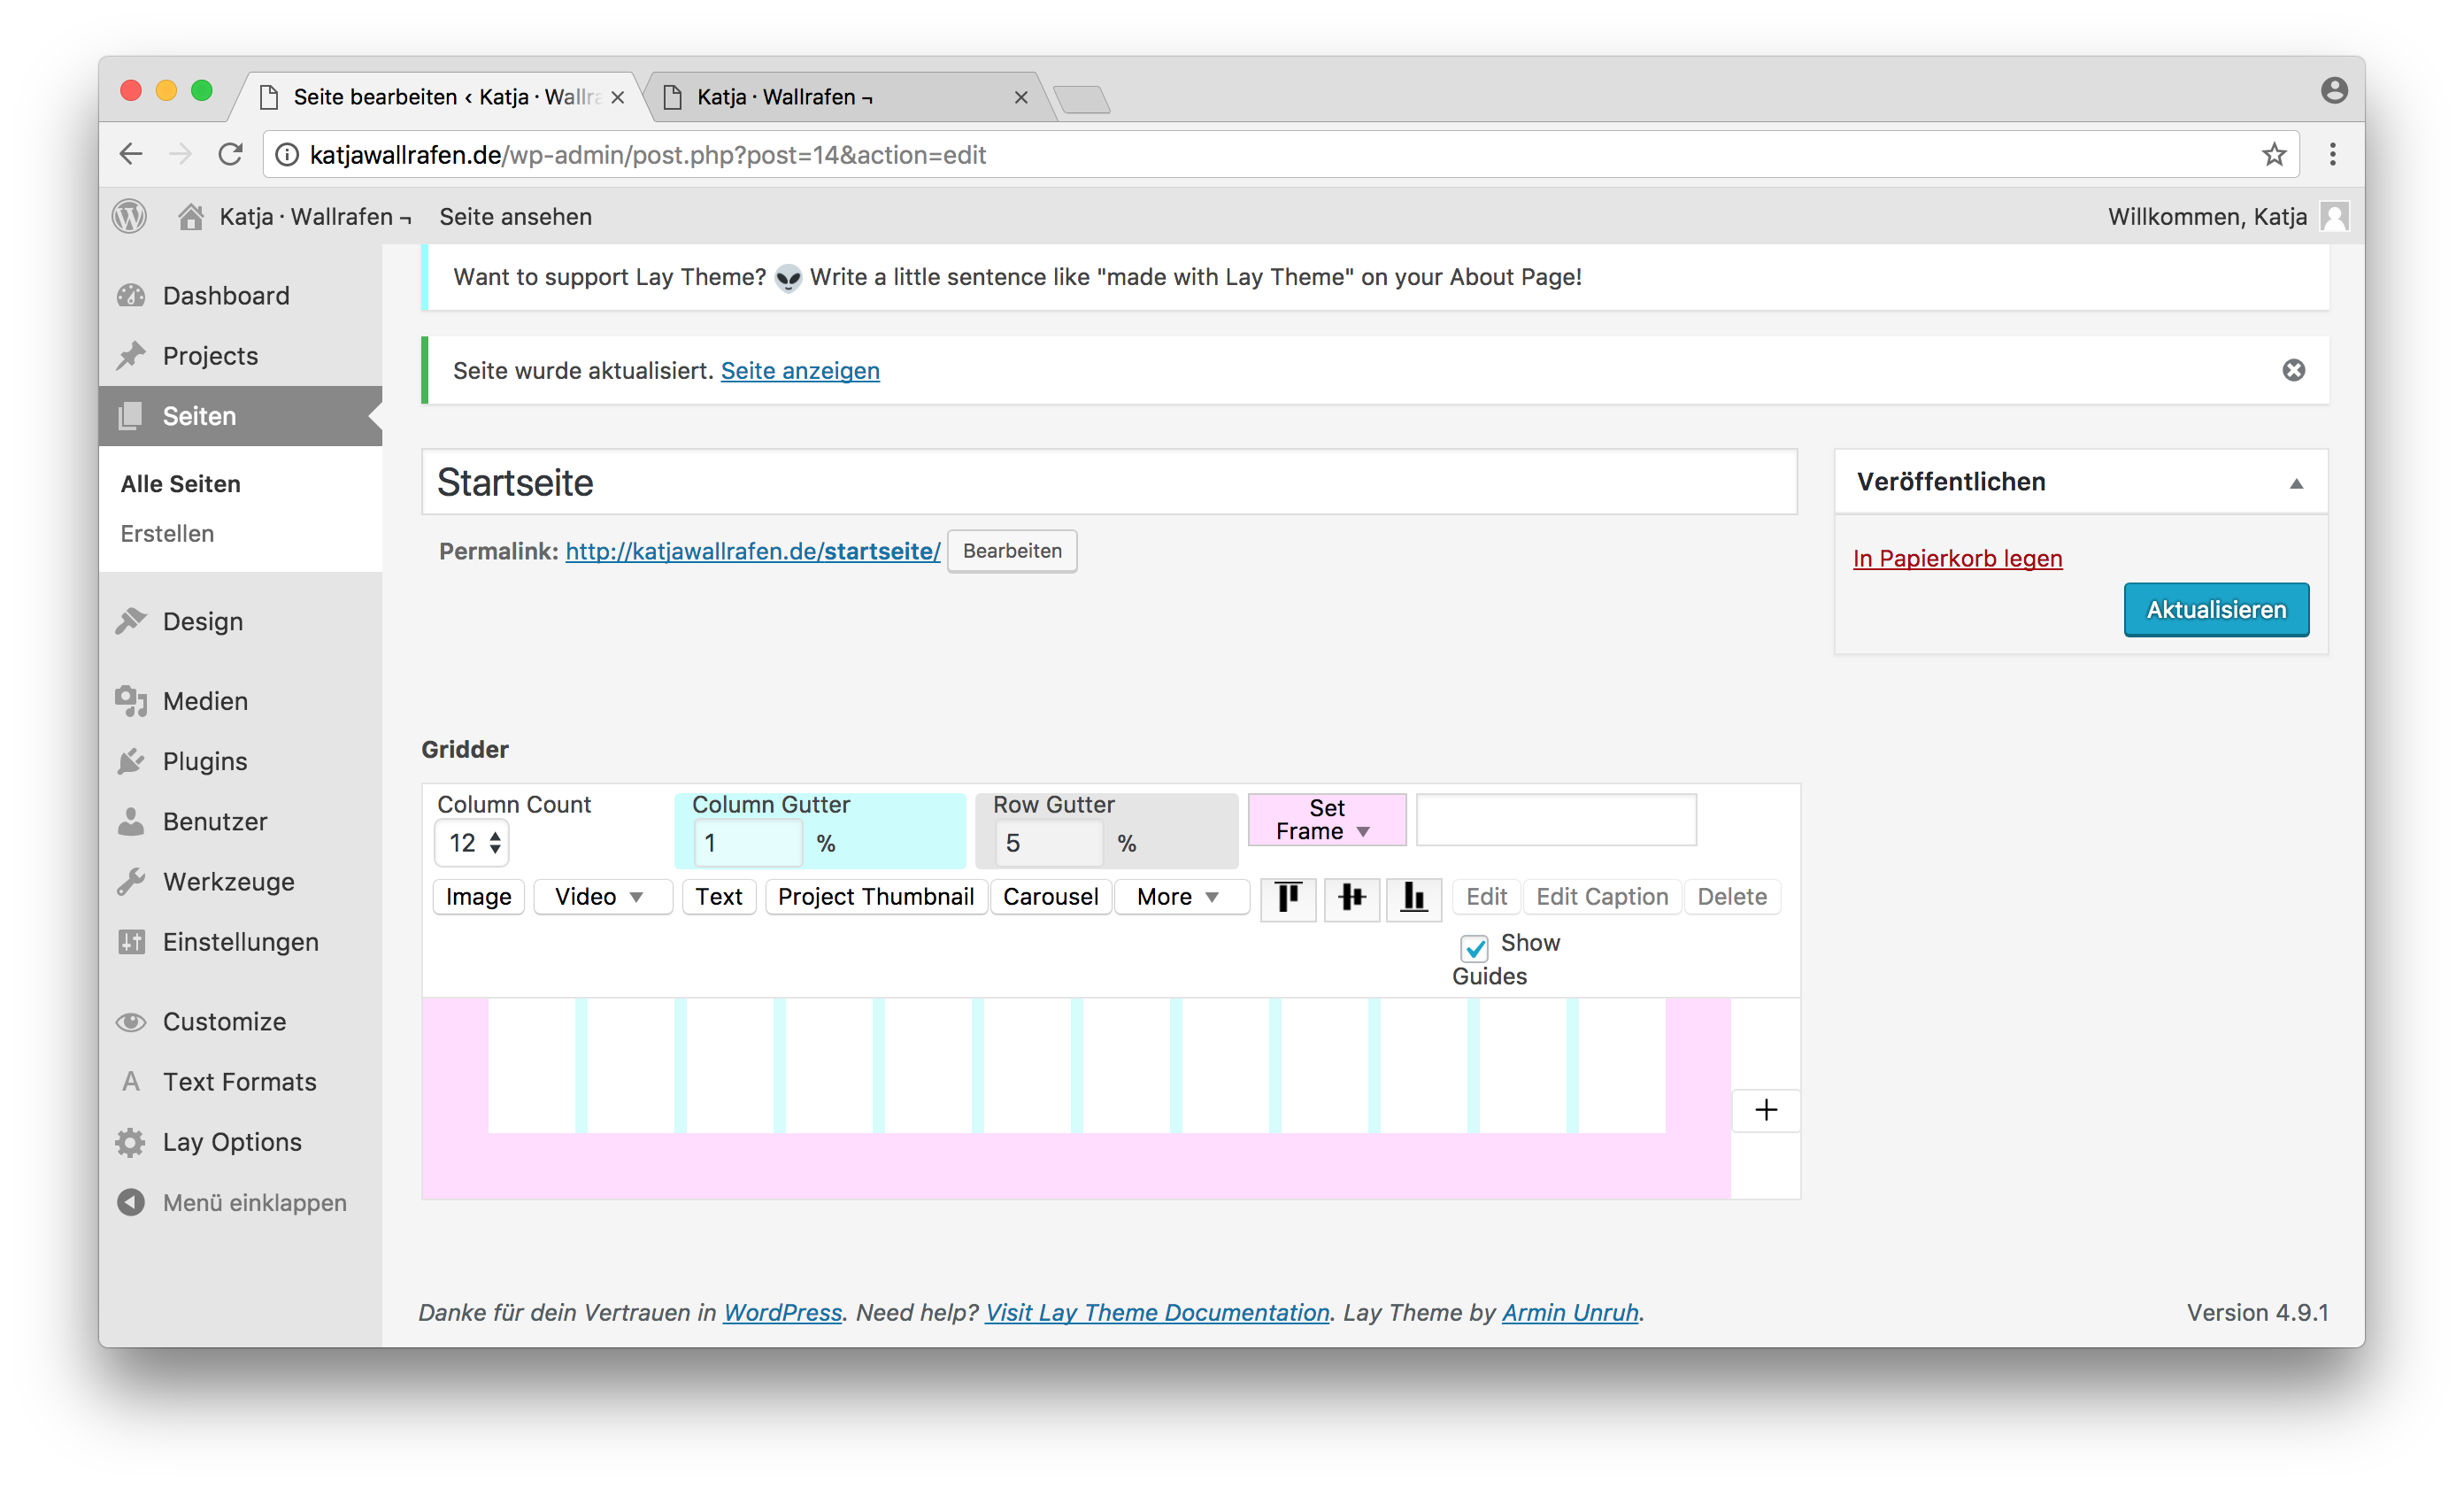Viewport: 2464px width, 1489px height.
Task: Click the align middle icon in Gridder
Action: 1351,897
